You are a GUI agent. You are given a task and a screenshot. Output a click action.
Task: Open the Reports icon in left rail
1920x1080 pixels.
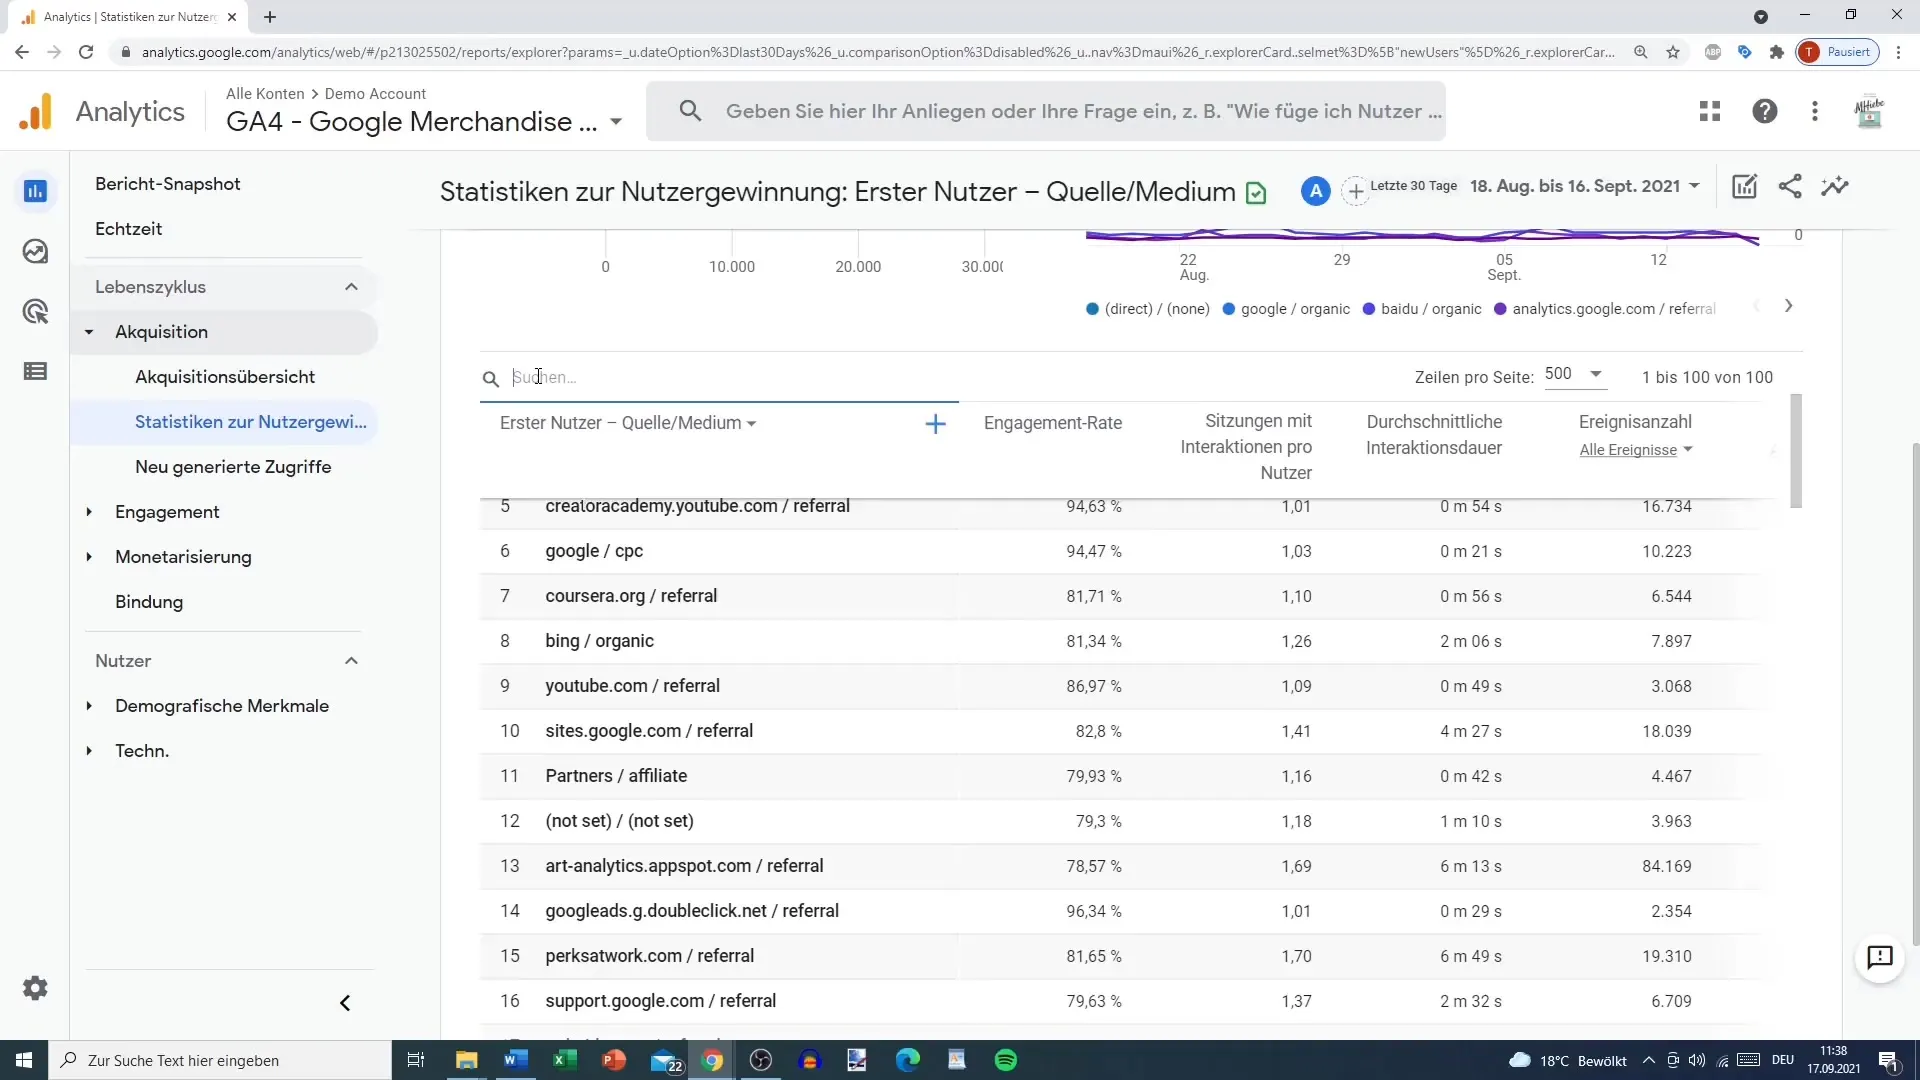point(35,191)
